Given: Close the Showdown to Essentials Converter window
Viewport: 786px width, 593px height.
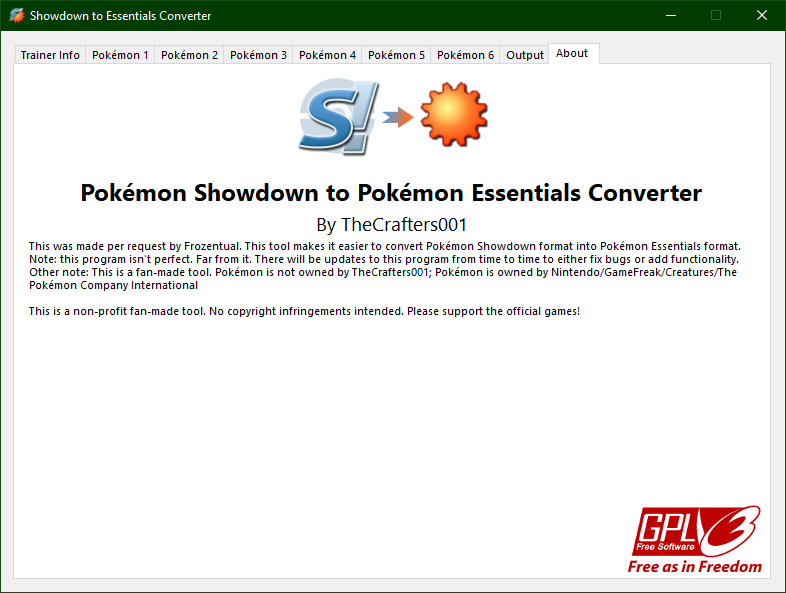Looking at the screenshot, I should tap(762, 16).
